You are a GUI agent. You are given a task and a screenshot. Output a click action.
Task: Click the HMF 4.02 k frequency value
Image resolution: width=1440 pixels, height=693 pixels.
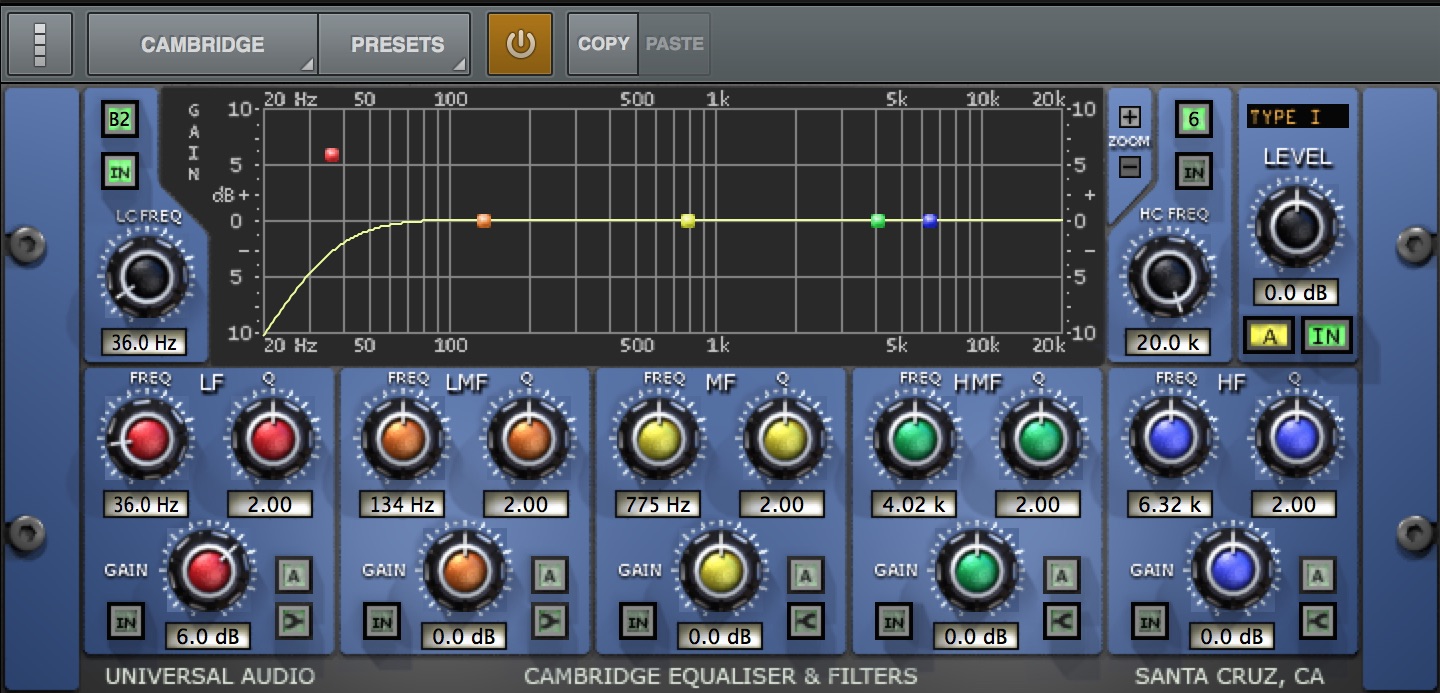pyautogui.click(x=913, y=504)
